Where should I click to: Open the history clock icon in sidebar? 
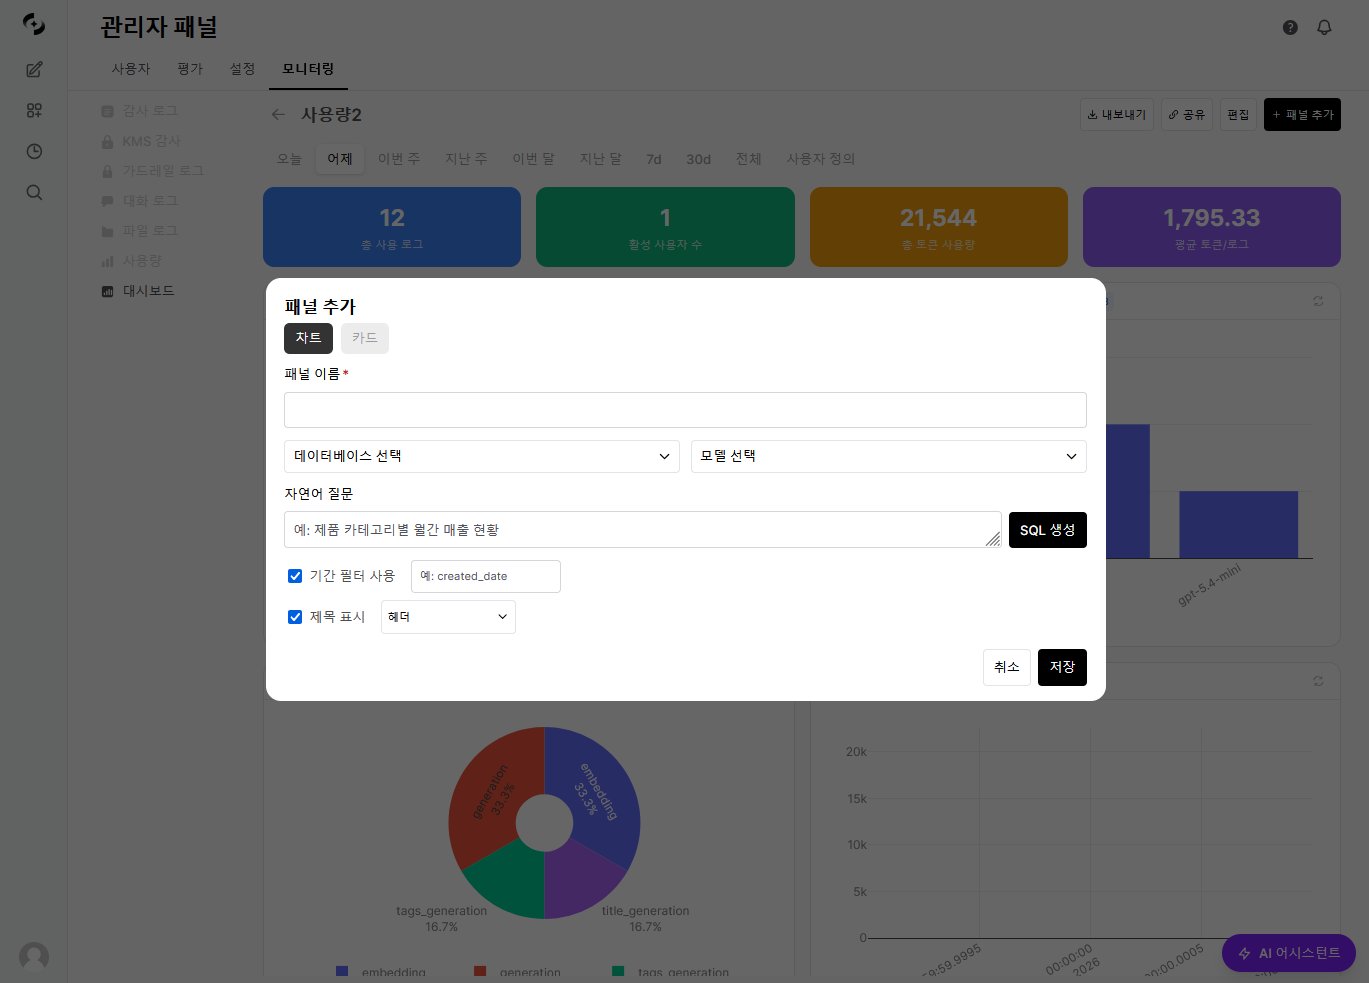tap(34, 151)
